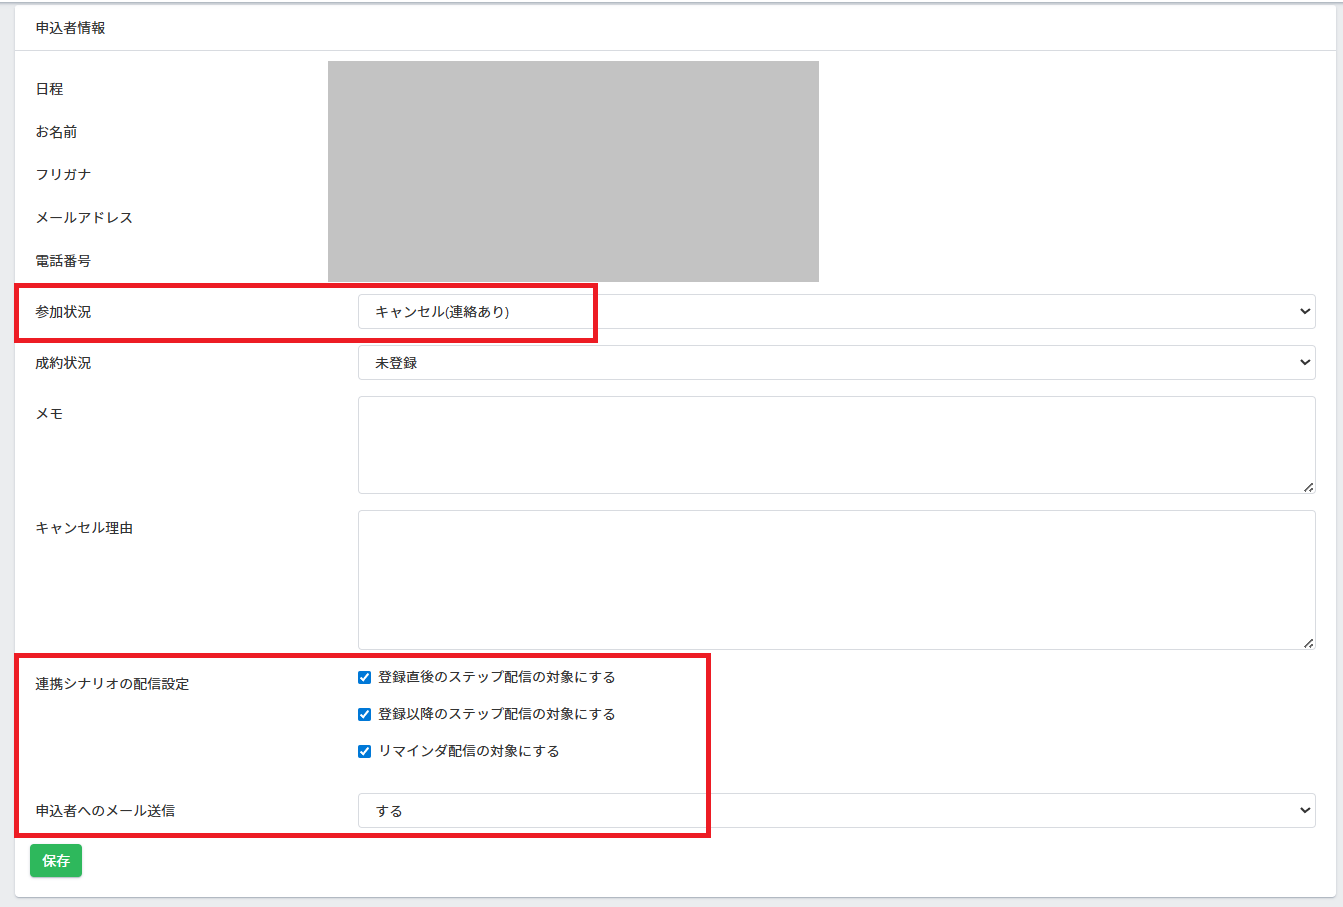Click the green 保存 button
The height and width of the screenshot is (907, 1343).
coord(56,860)
